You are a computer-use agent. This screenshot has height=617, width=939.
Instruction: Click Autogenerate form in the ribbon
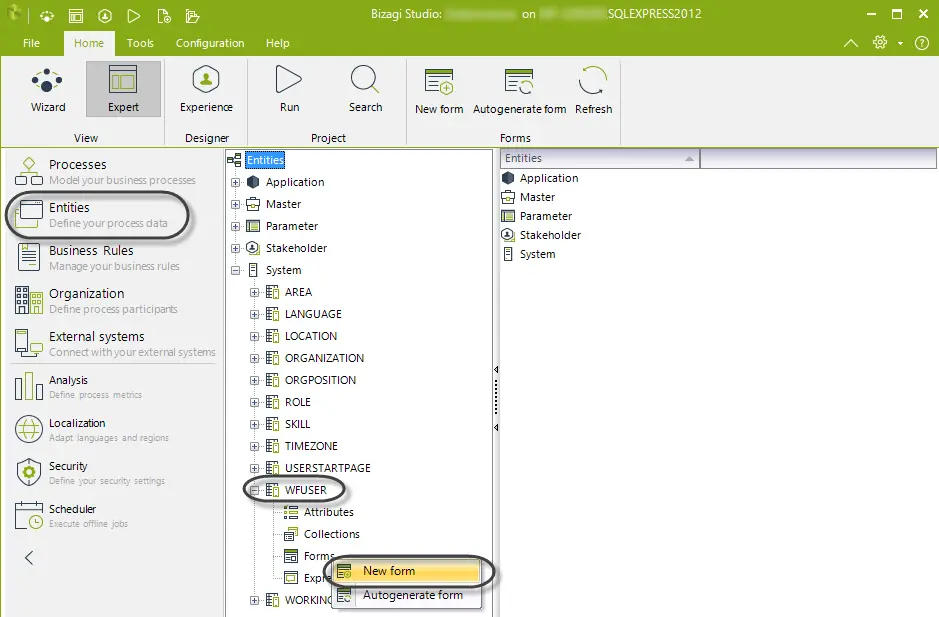coord(519,91)
